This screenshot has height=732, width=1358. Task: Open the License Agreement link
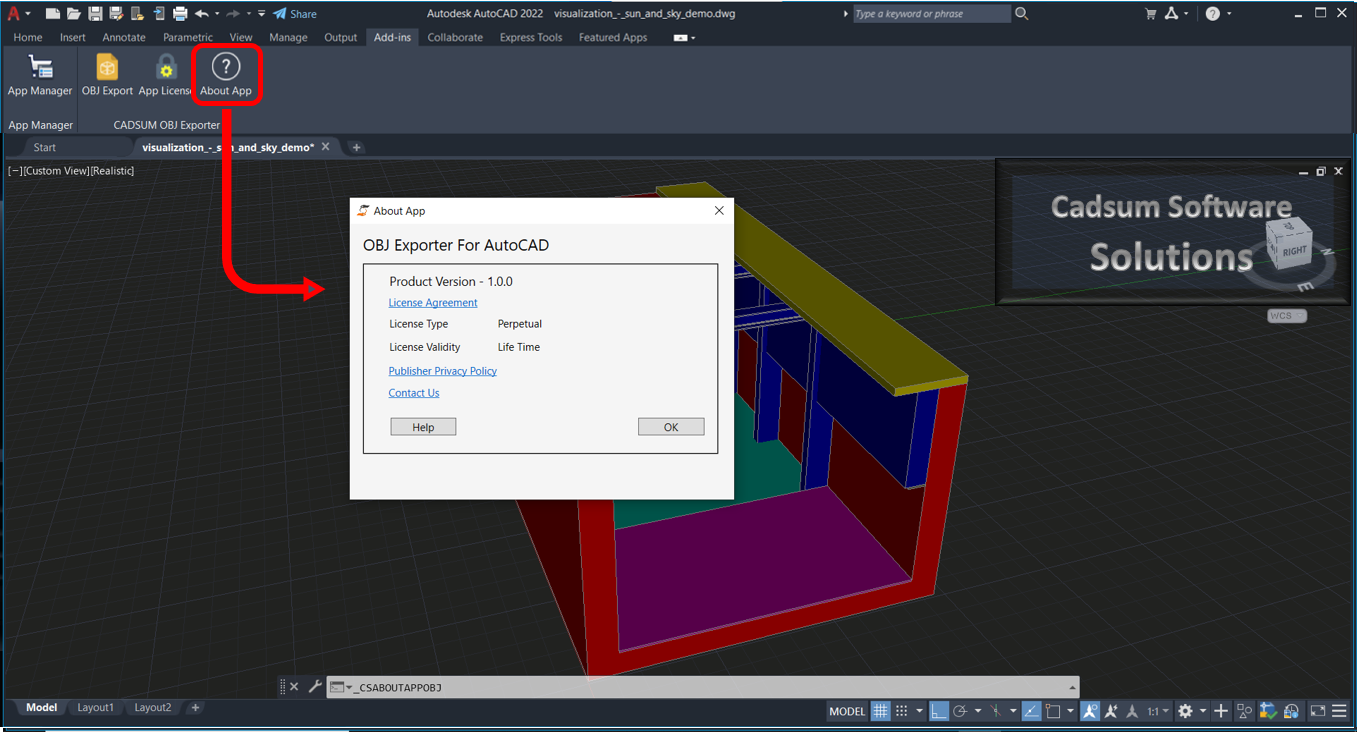point(433,303)
